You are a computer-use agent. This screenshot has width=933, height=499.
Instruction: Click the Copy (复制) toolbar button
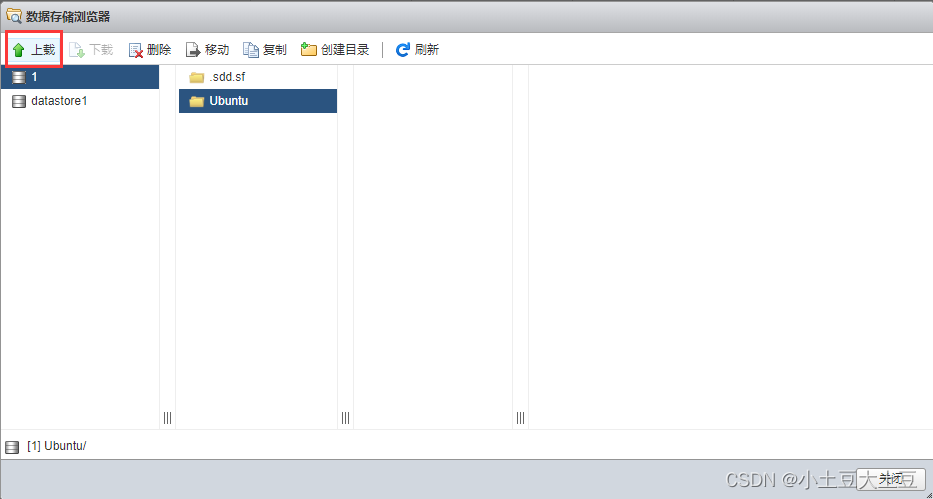(265, 50)
